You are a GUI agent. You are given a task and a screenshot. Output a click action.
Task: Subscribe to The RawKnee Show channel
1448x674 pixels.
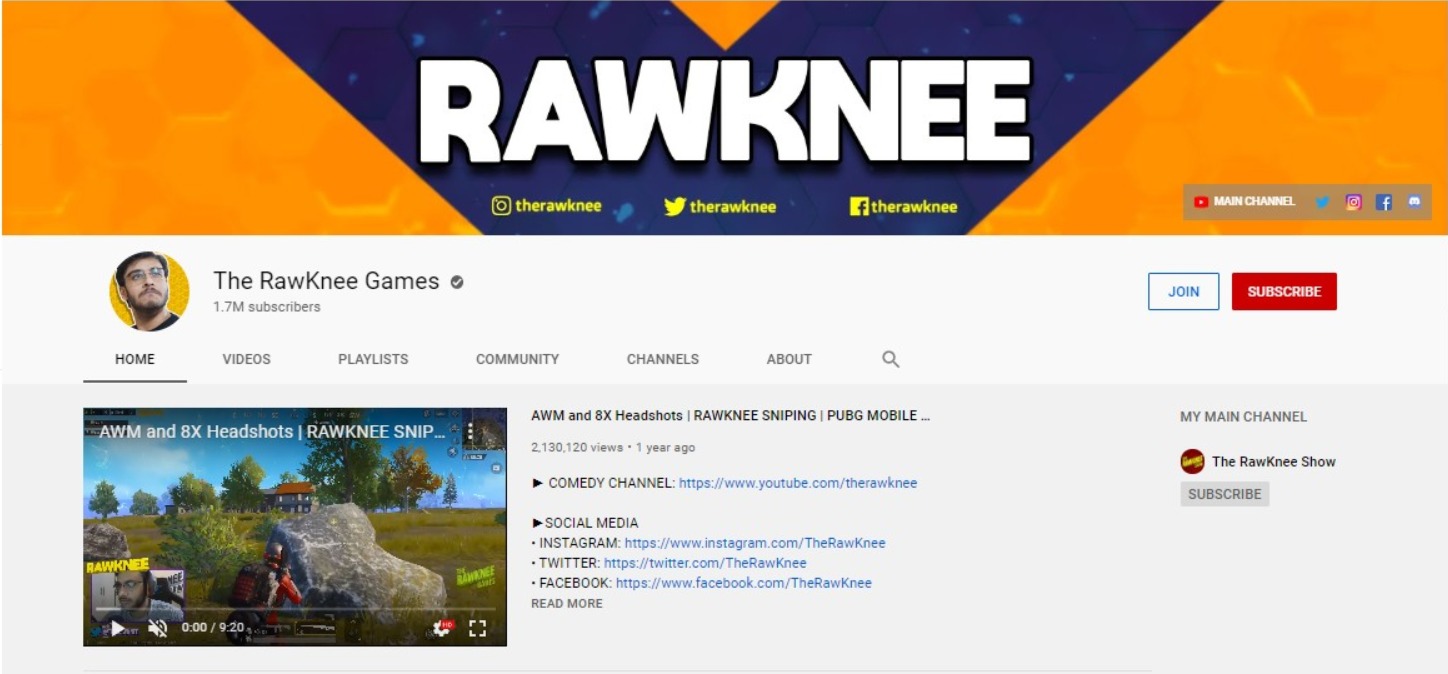1224,494
